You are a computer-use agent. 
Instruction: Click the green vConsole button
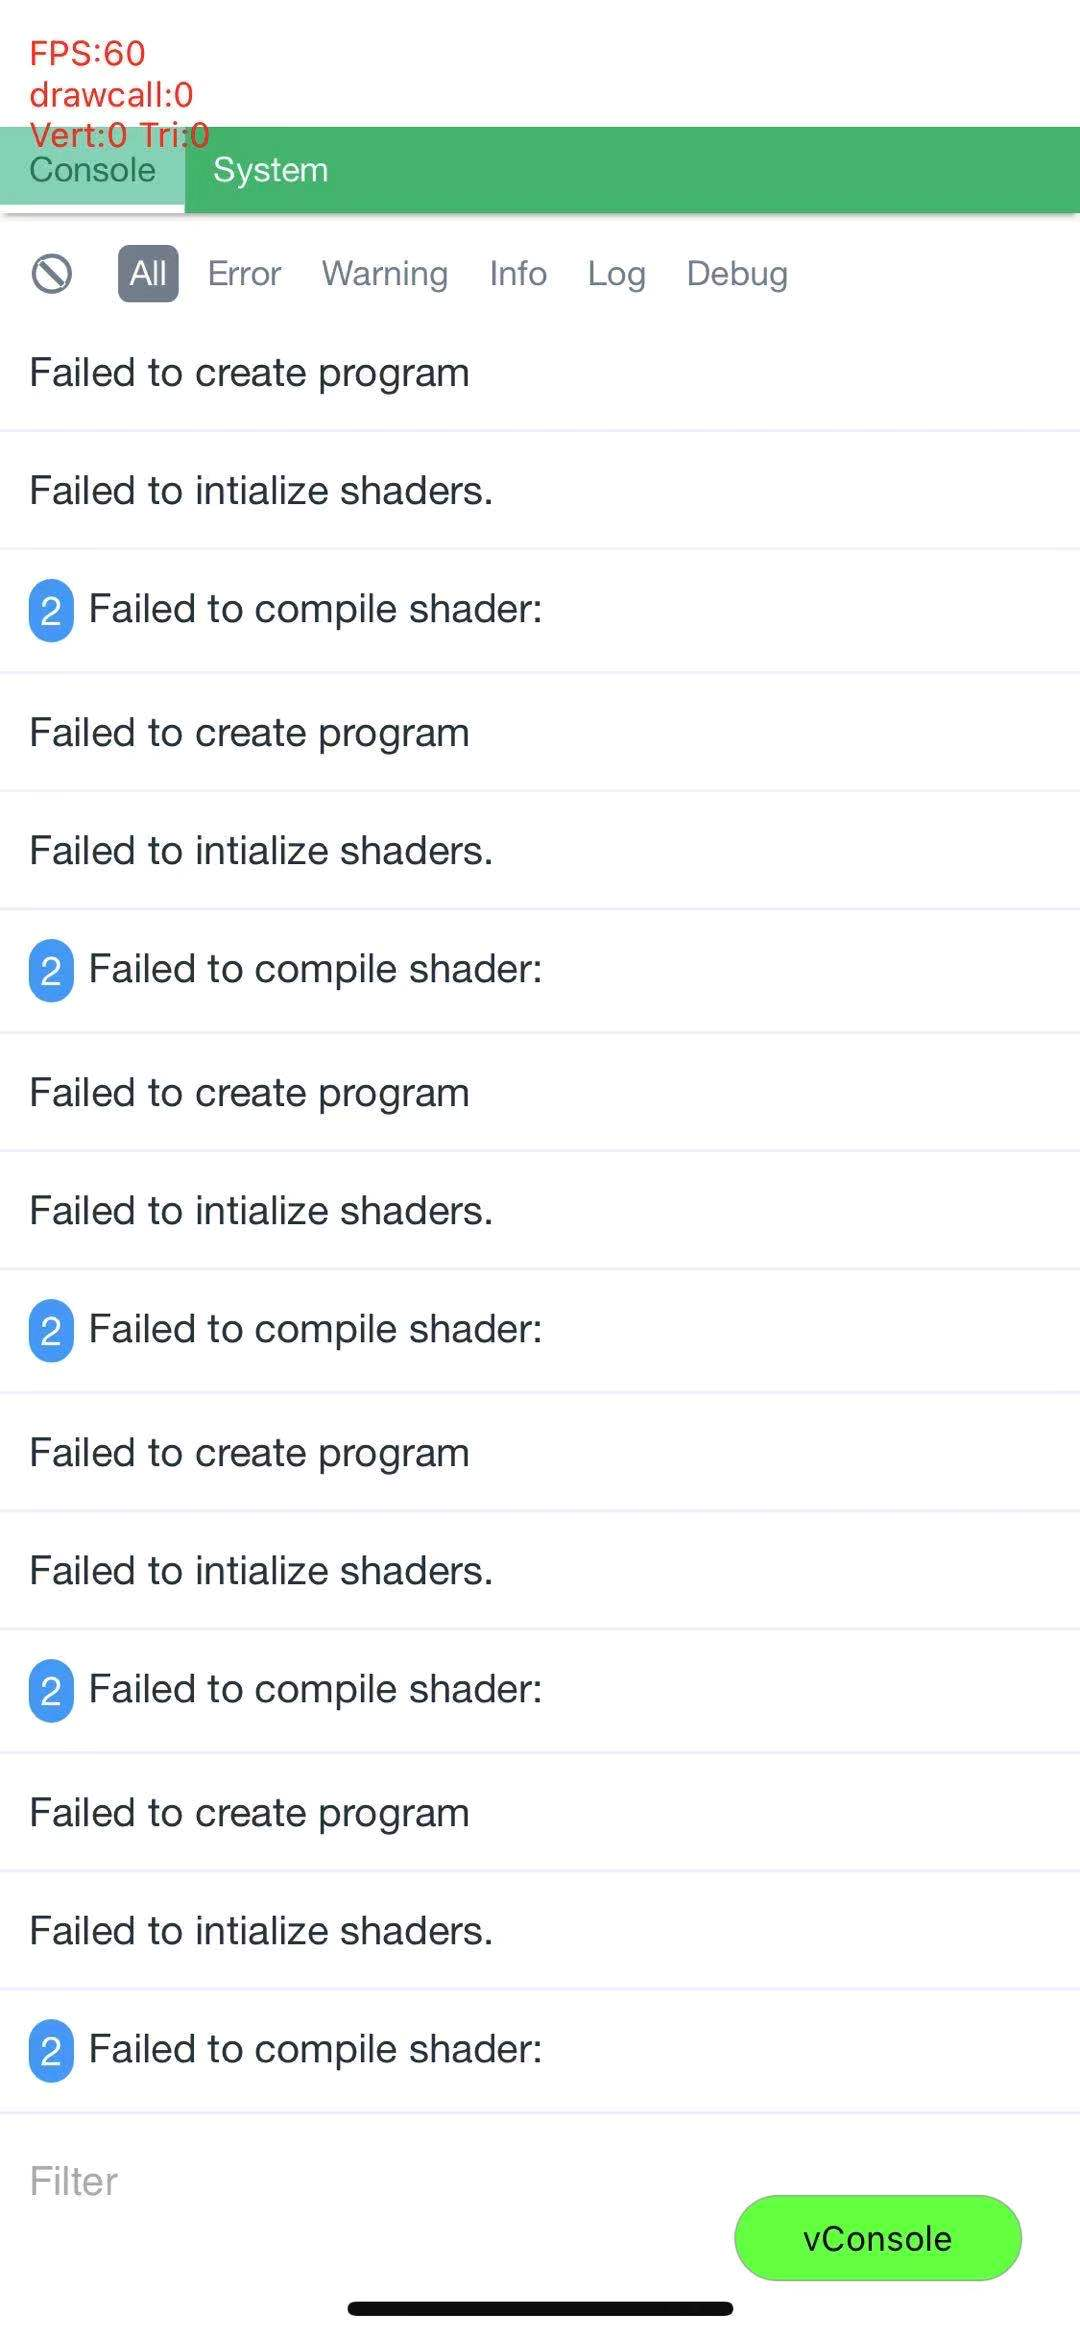(x=878, y=2238)
